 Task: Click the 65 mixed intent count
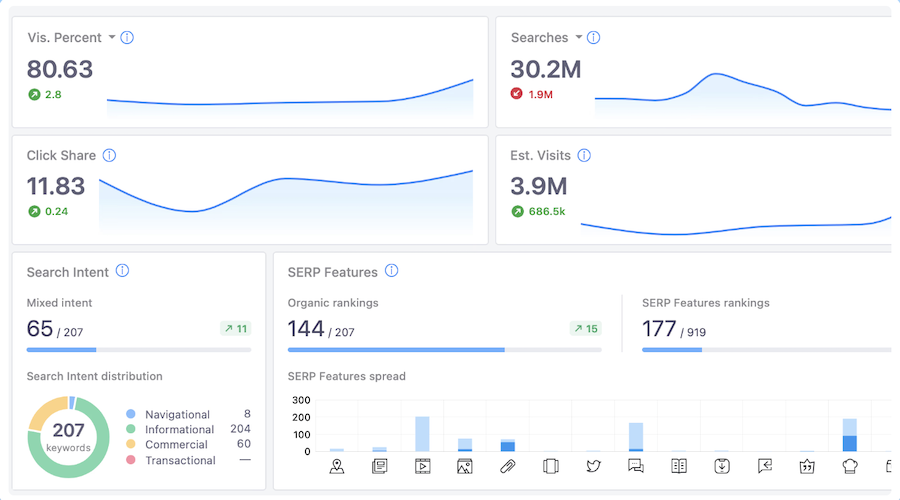coord(40,329)
